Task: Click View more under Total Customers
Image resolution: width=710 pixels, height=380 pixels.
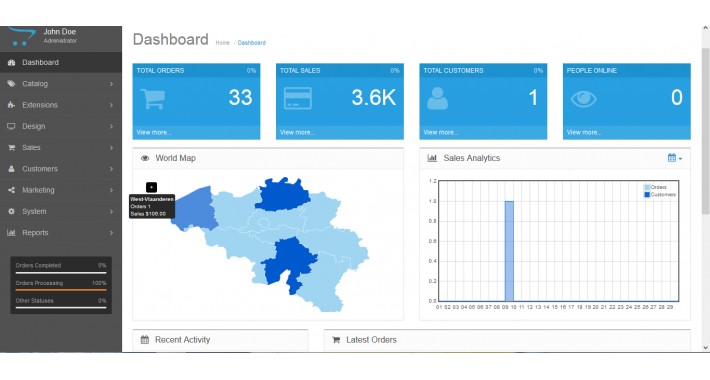Action: tap(441, 132)
